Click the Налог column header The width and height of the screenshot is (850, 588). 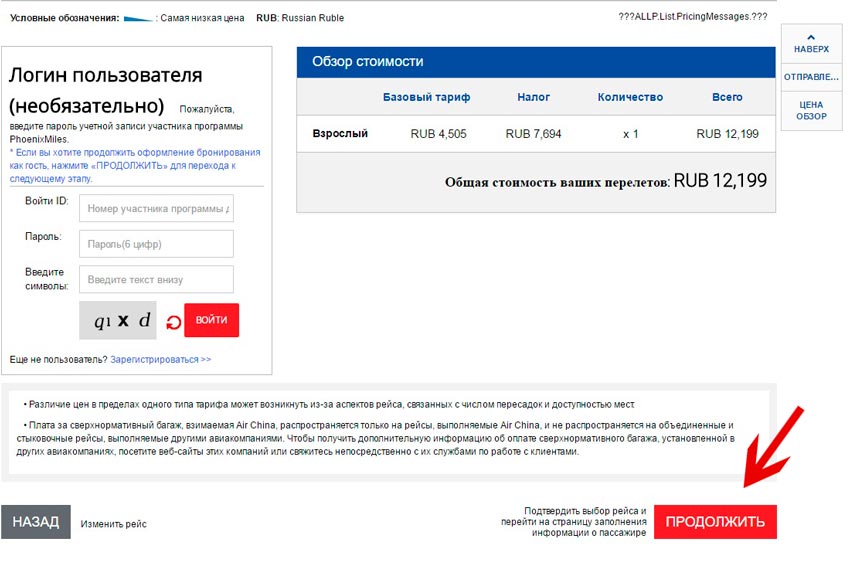click(533, 97)
